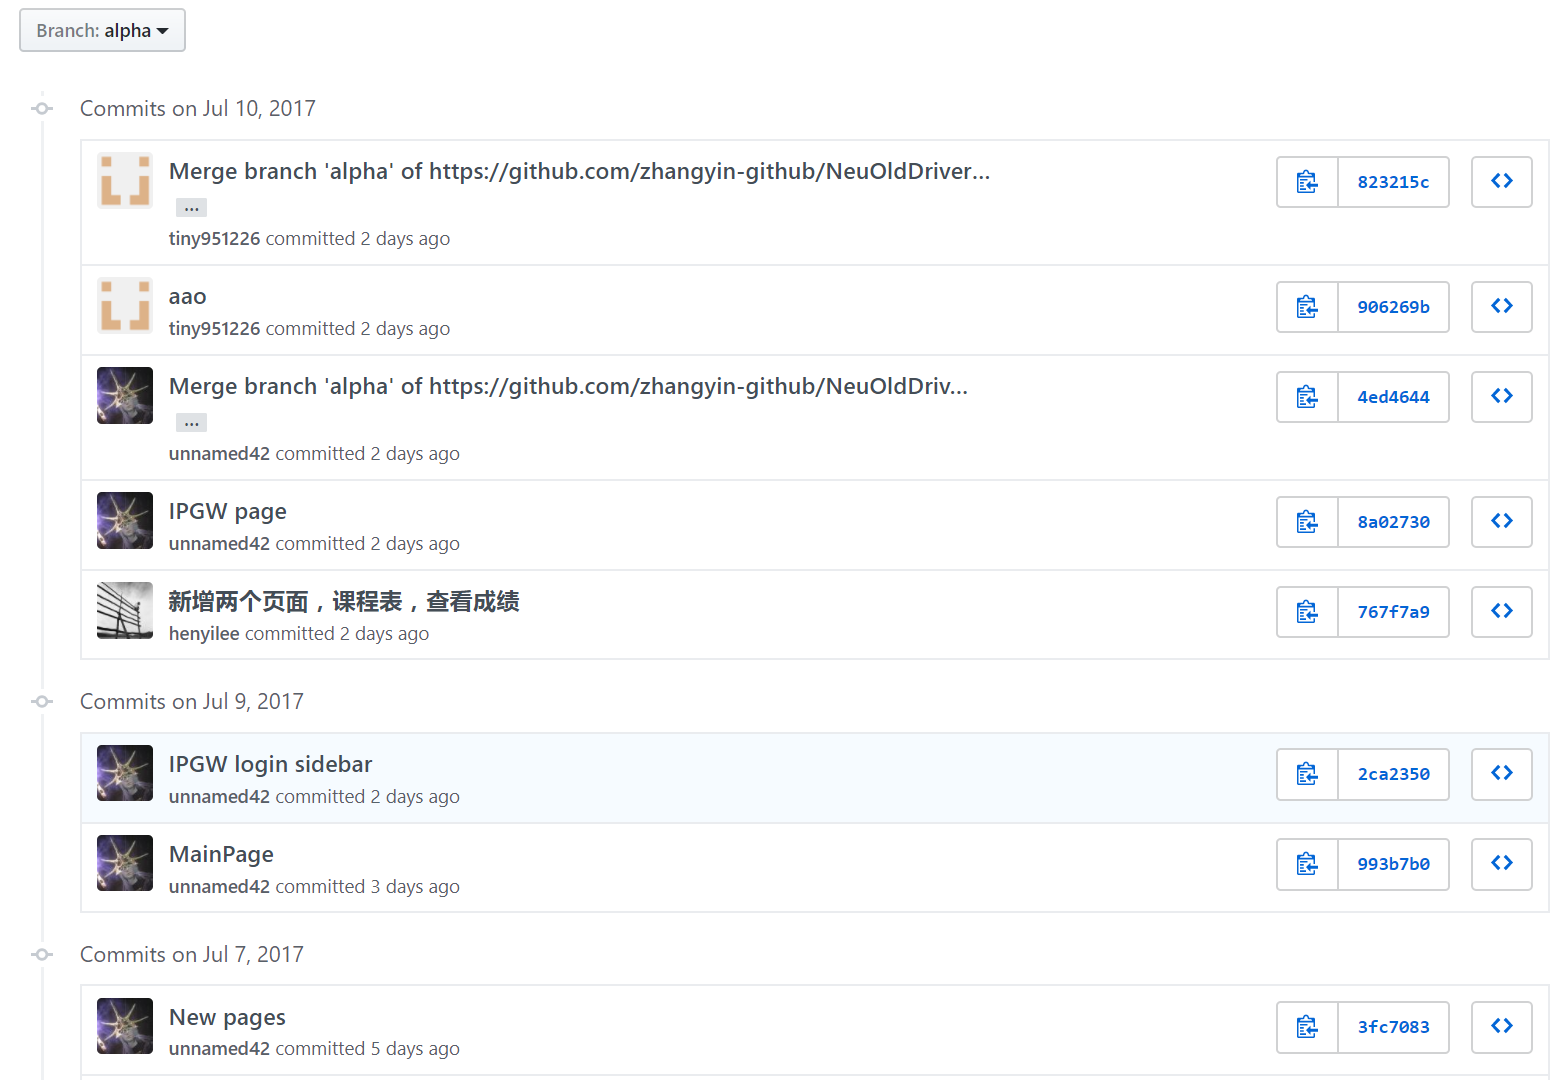This screenshot has width=1554, height=1087.
Task: Click henyilee avatar on 767f7a9 commit
Action: tap(125, 610)
